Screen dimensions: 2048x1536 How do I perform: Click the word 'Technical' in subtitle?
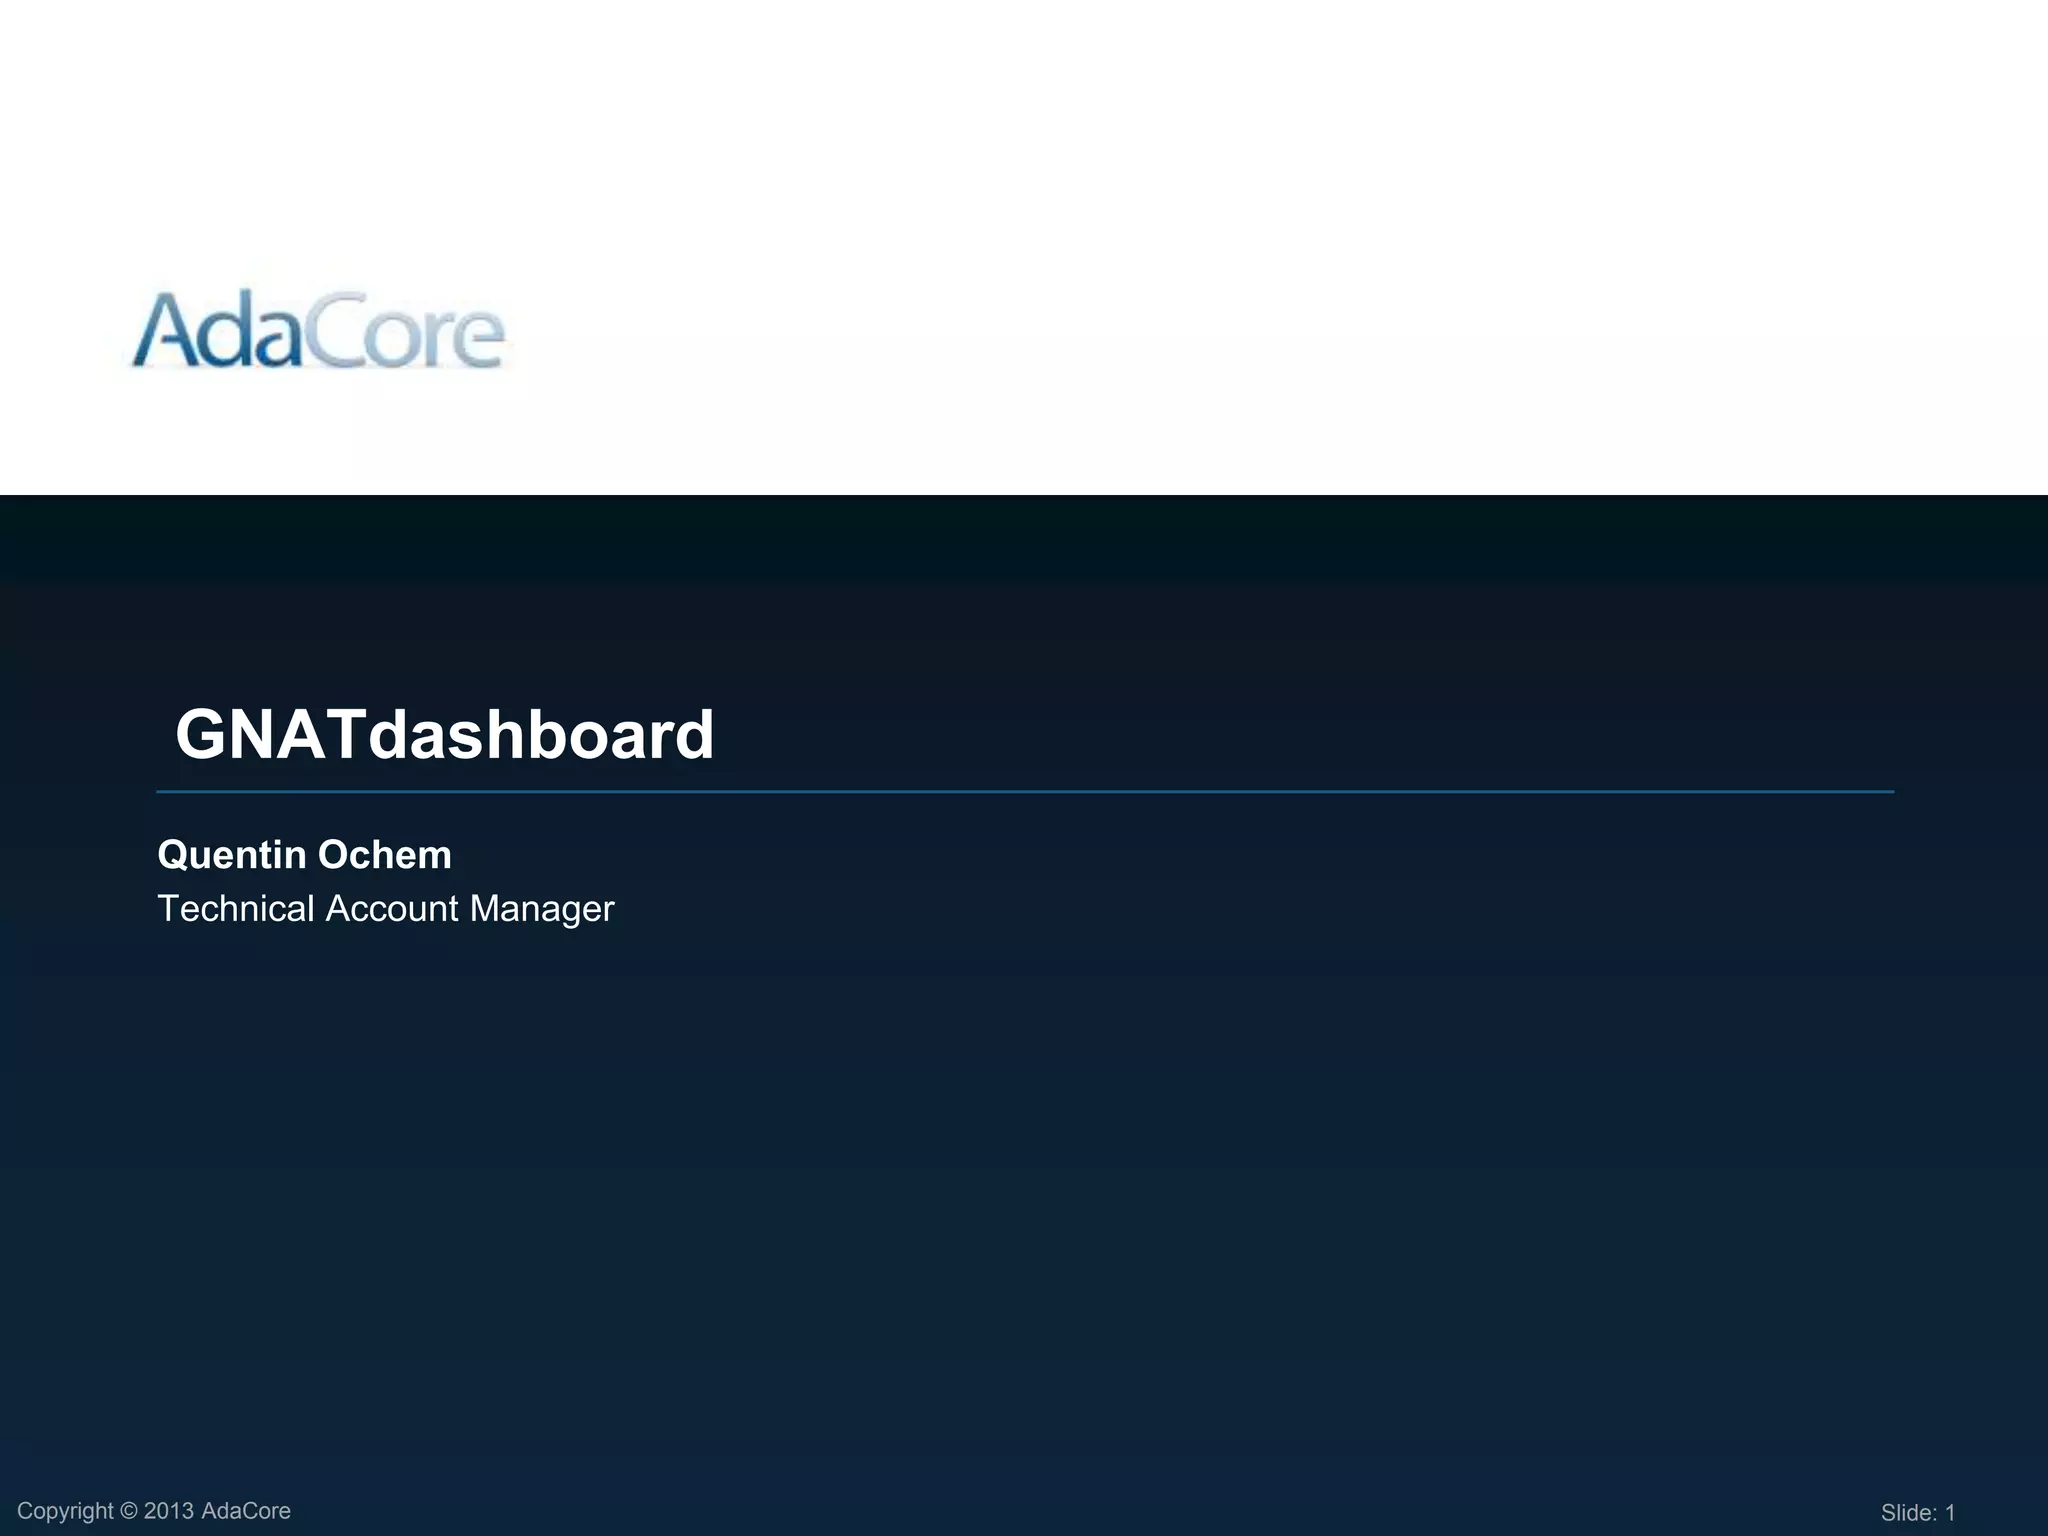[236, 909]
